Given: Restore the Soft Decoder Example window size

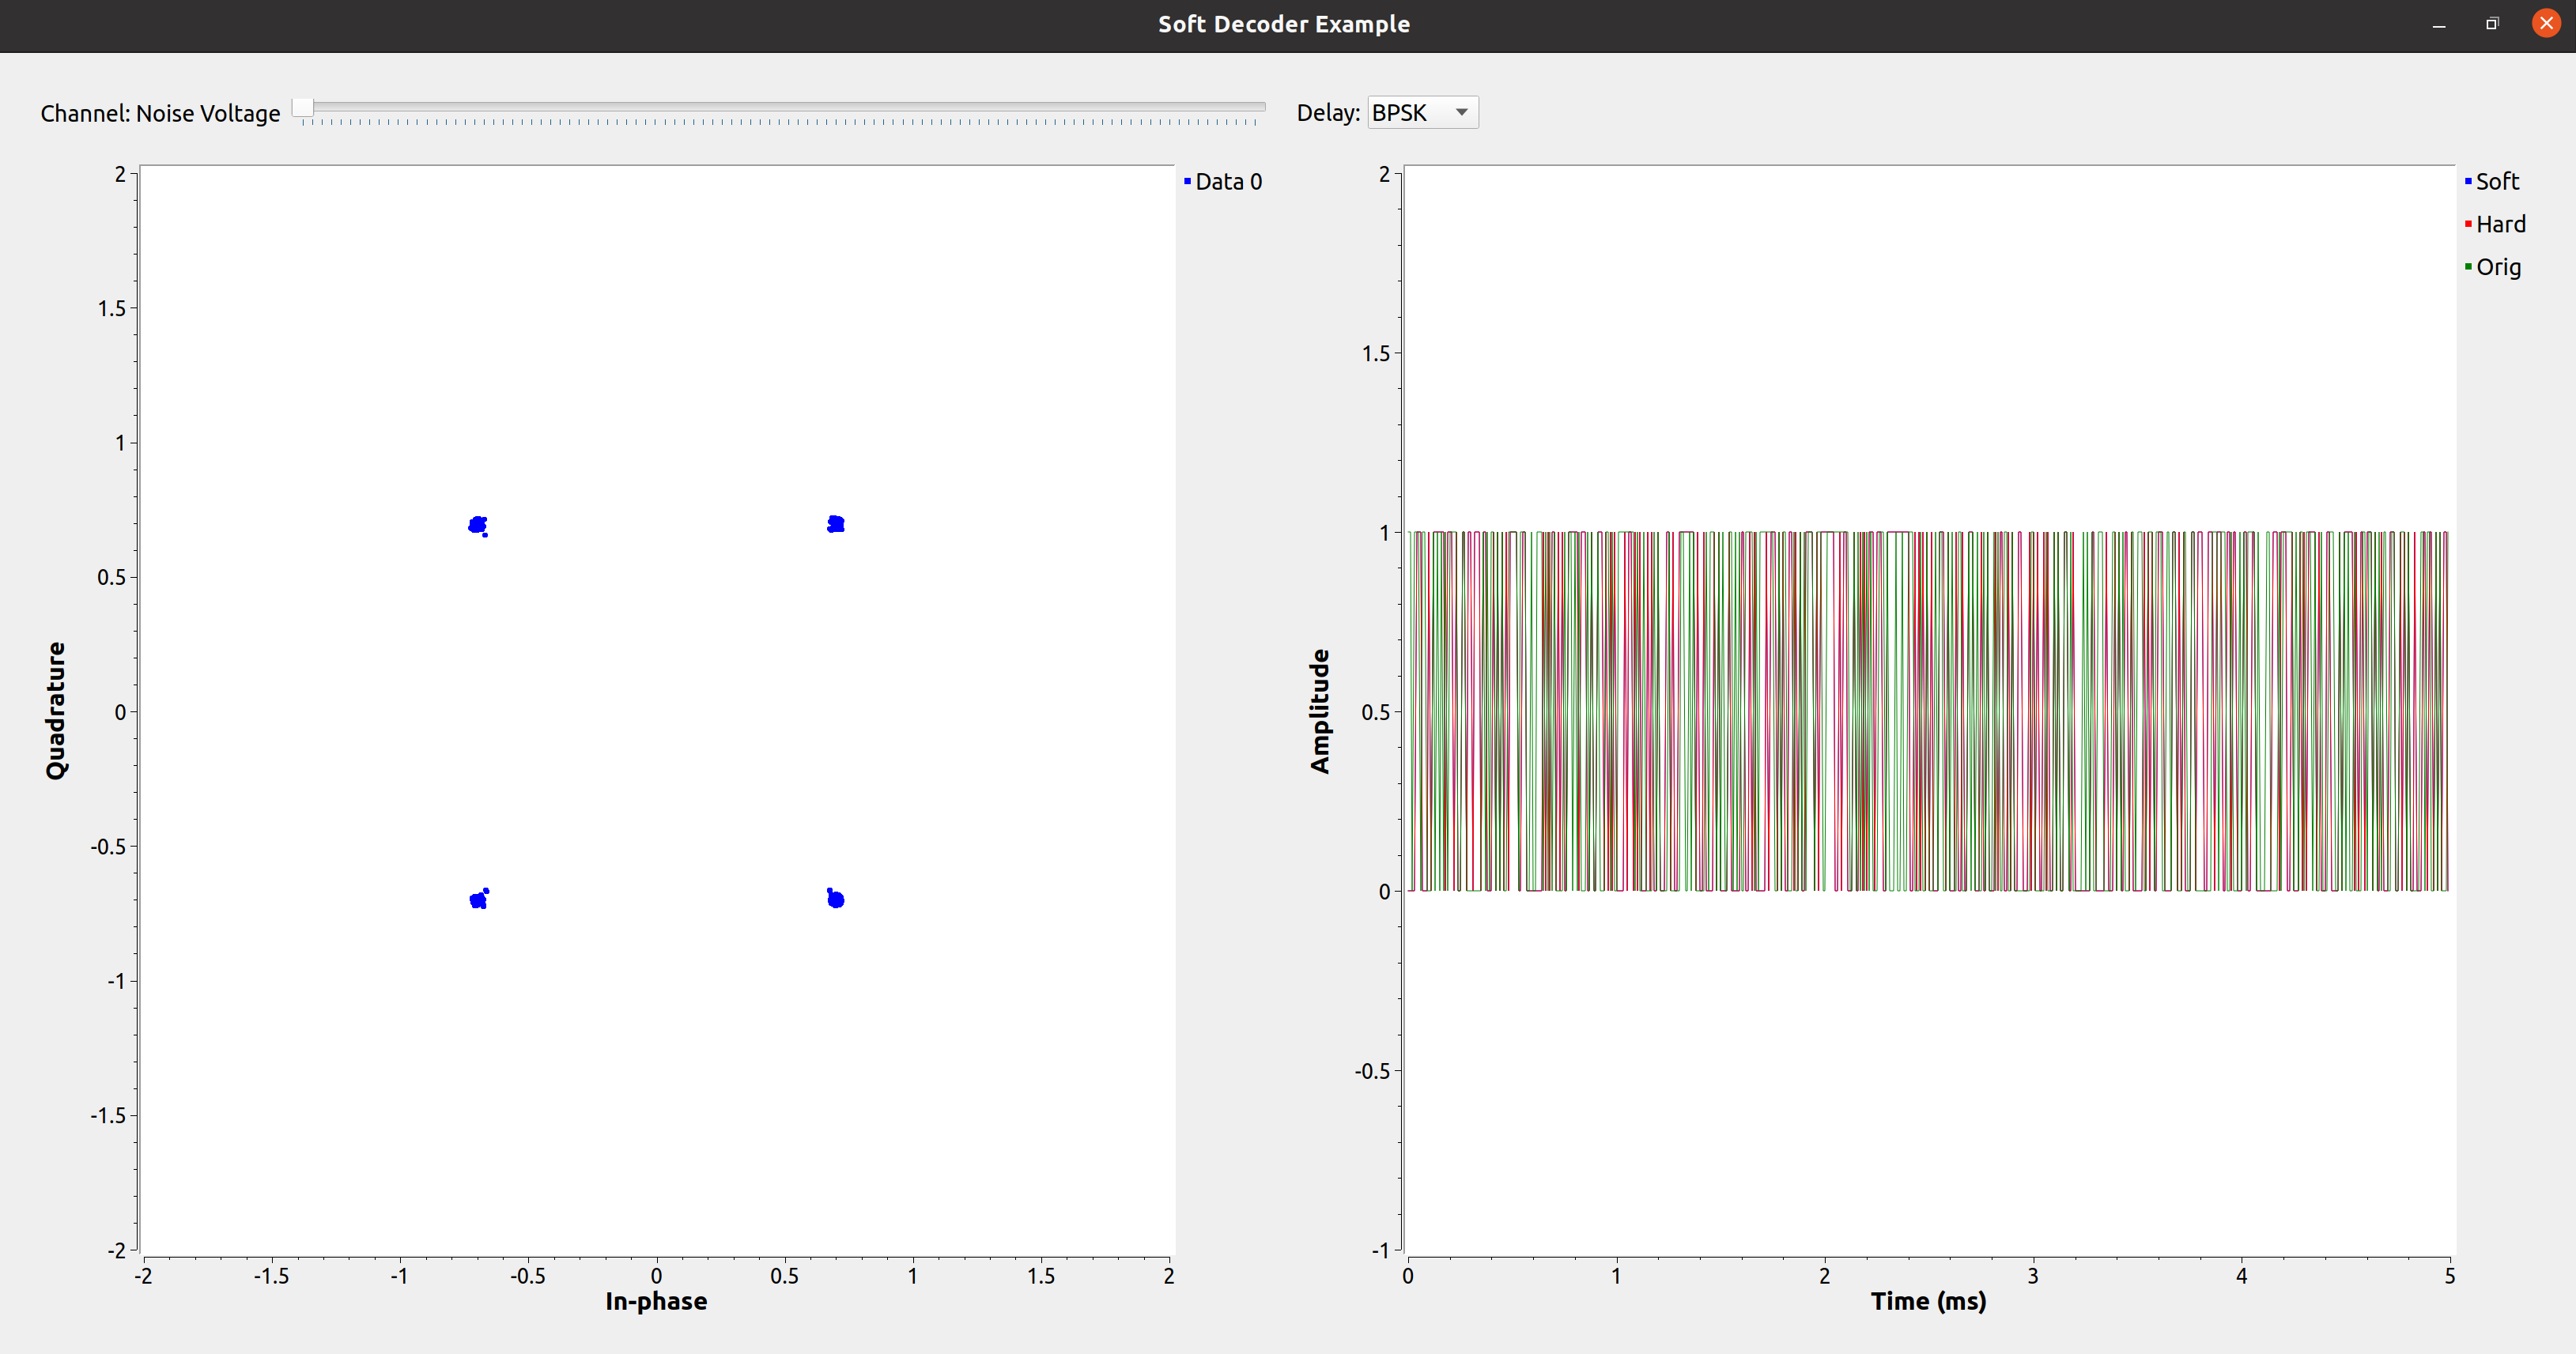Looking at the screenshot, I should (2492, 24).
